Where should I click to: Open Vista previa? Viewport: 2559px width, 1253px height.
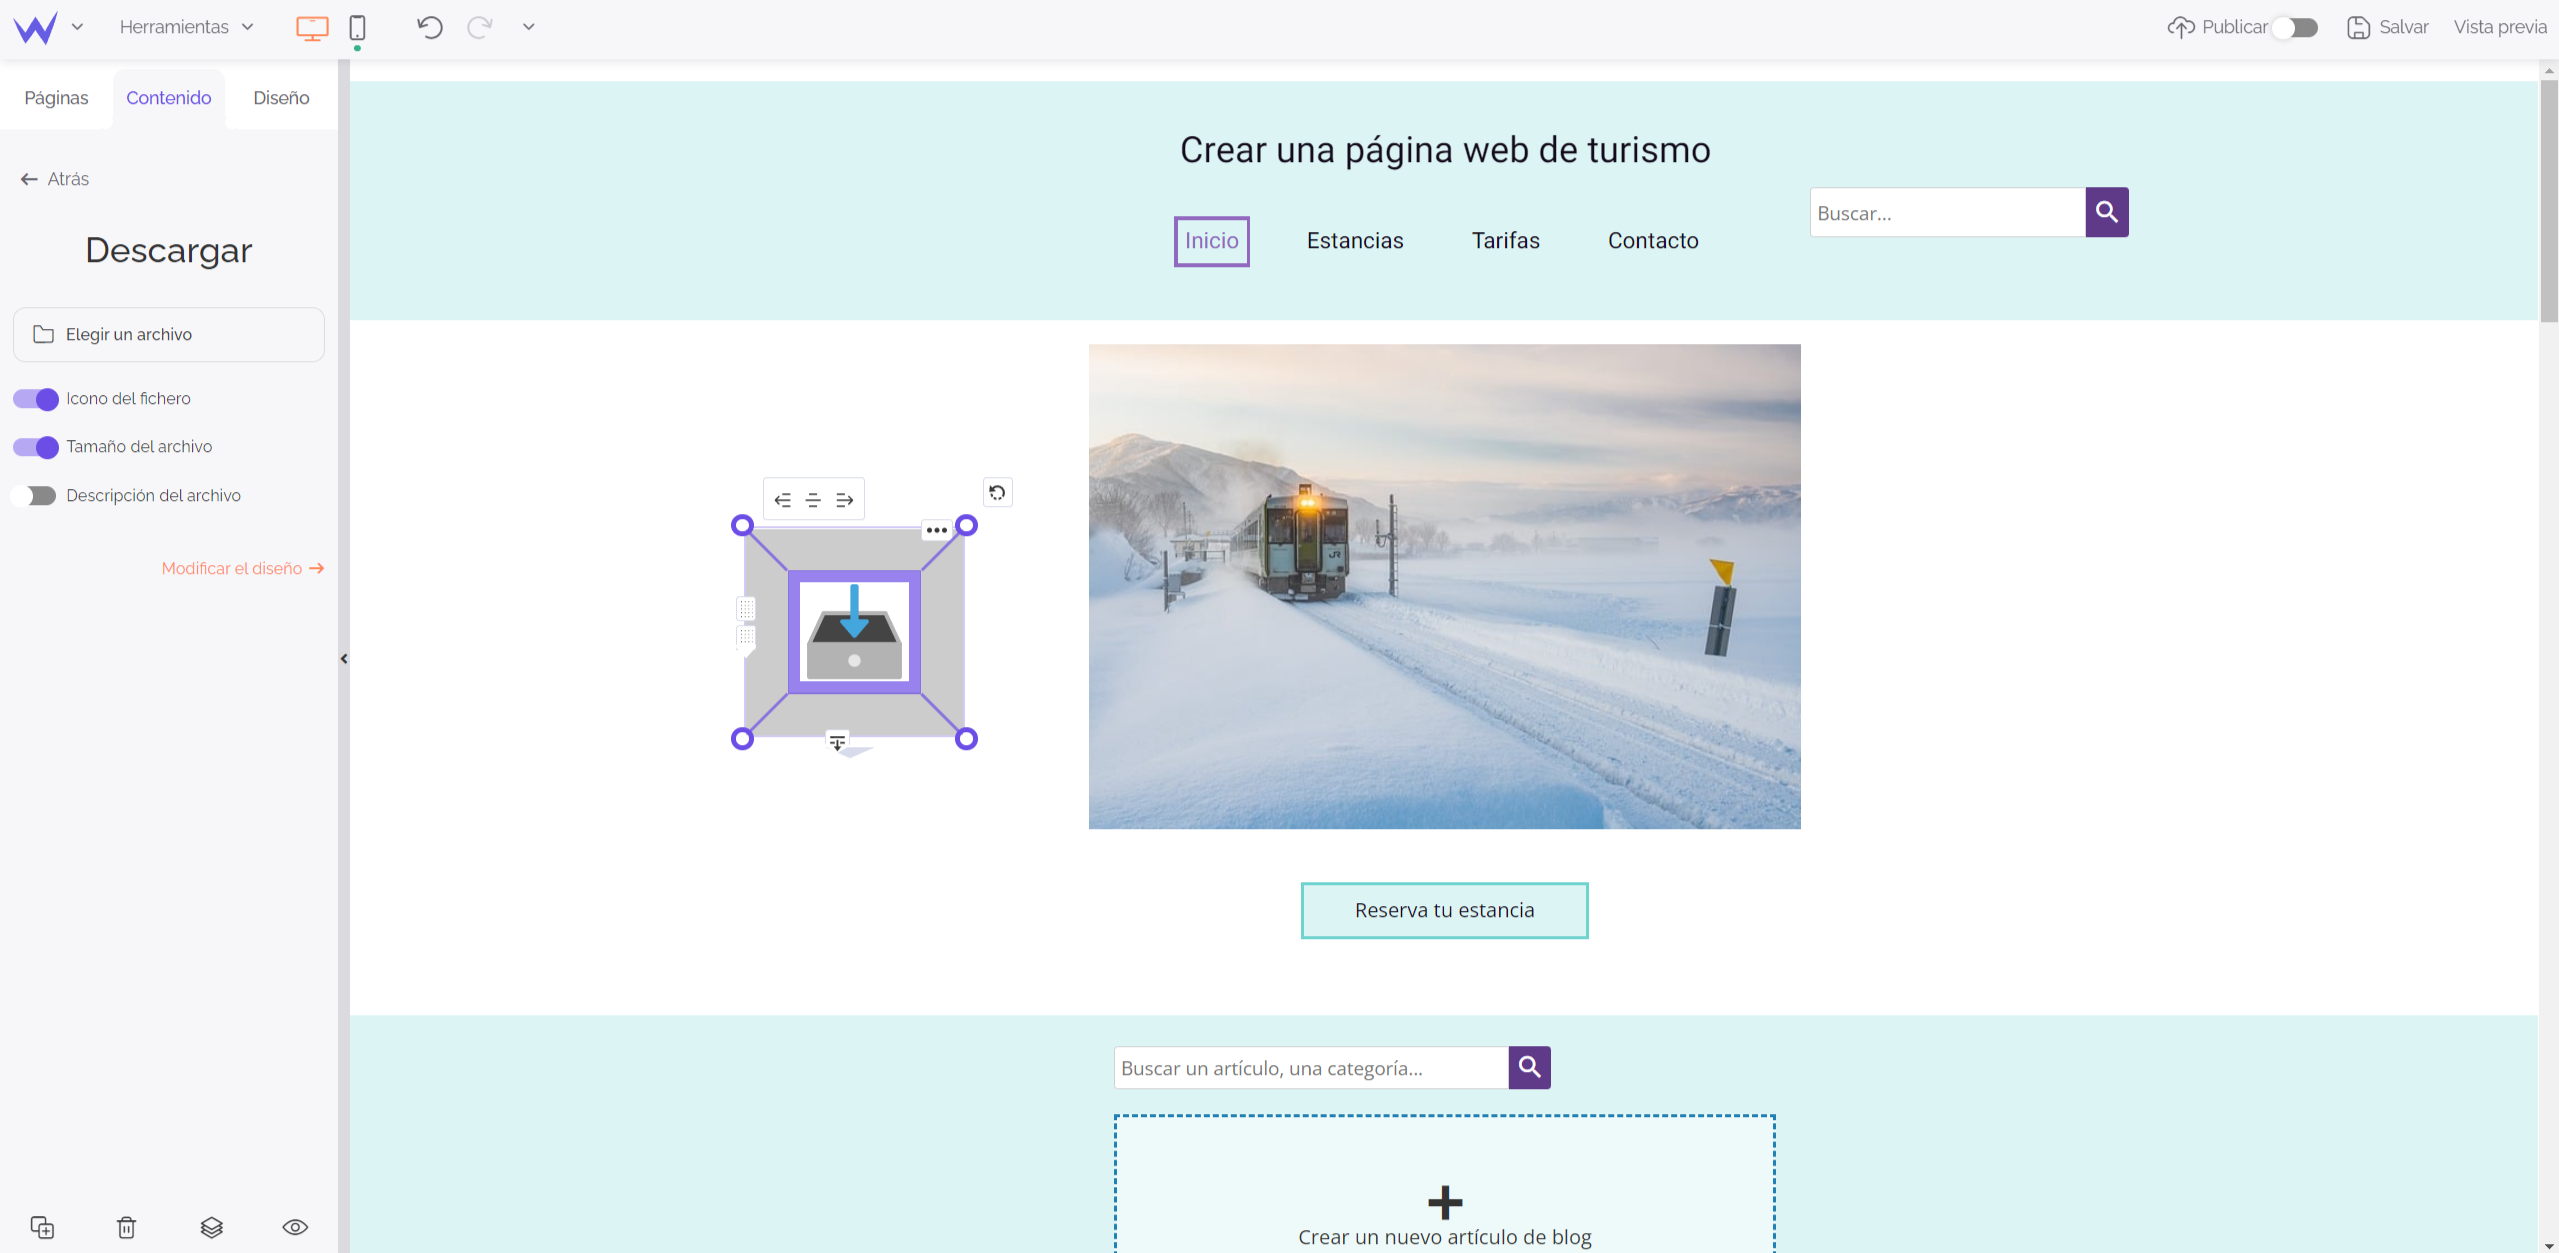2500,27
